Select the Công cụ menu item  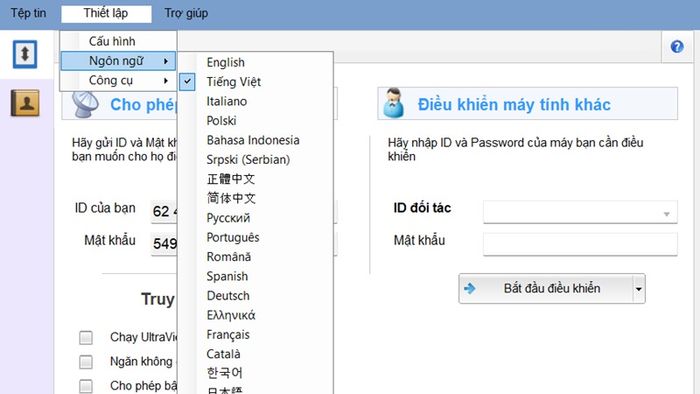click(x=118, y=80)
